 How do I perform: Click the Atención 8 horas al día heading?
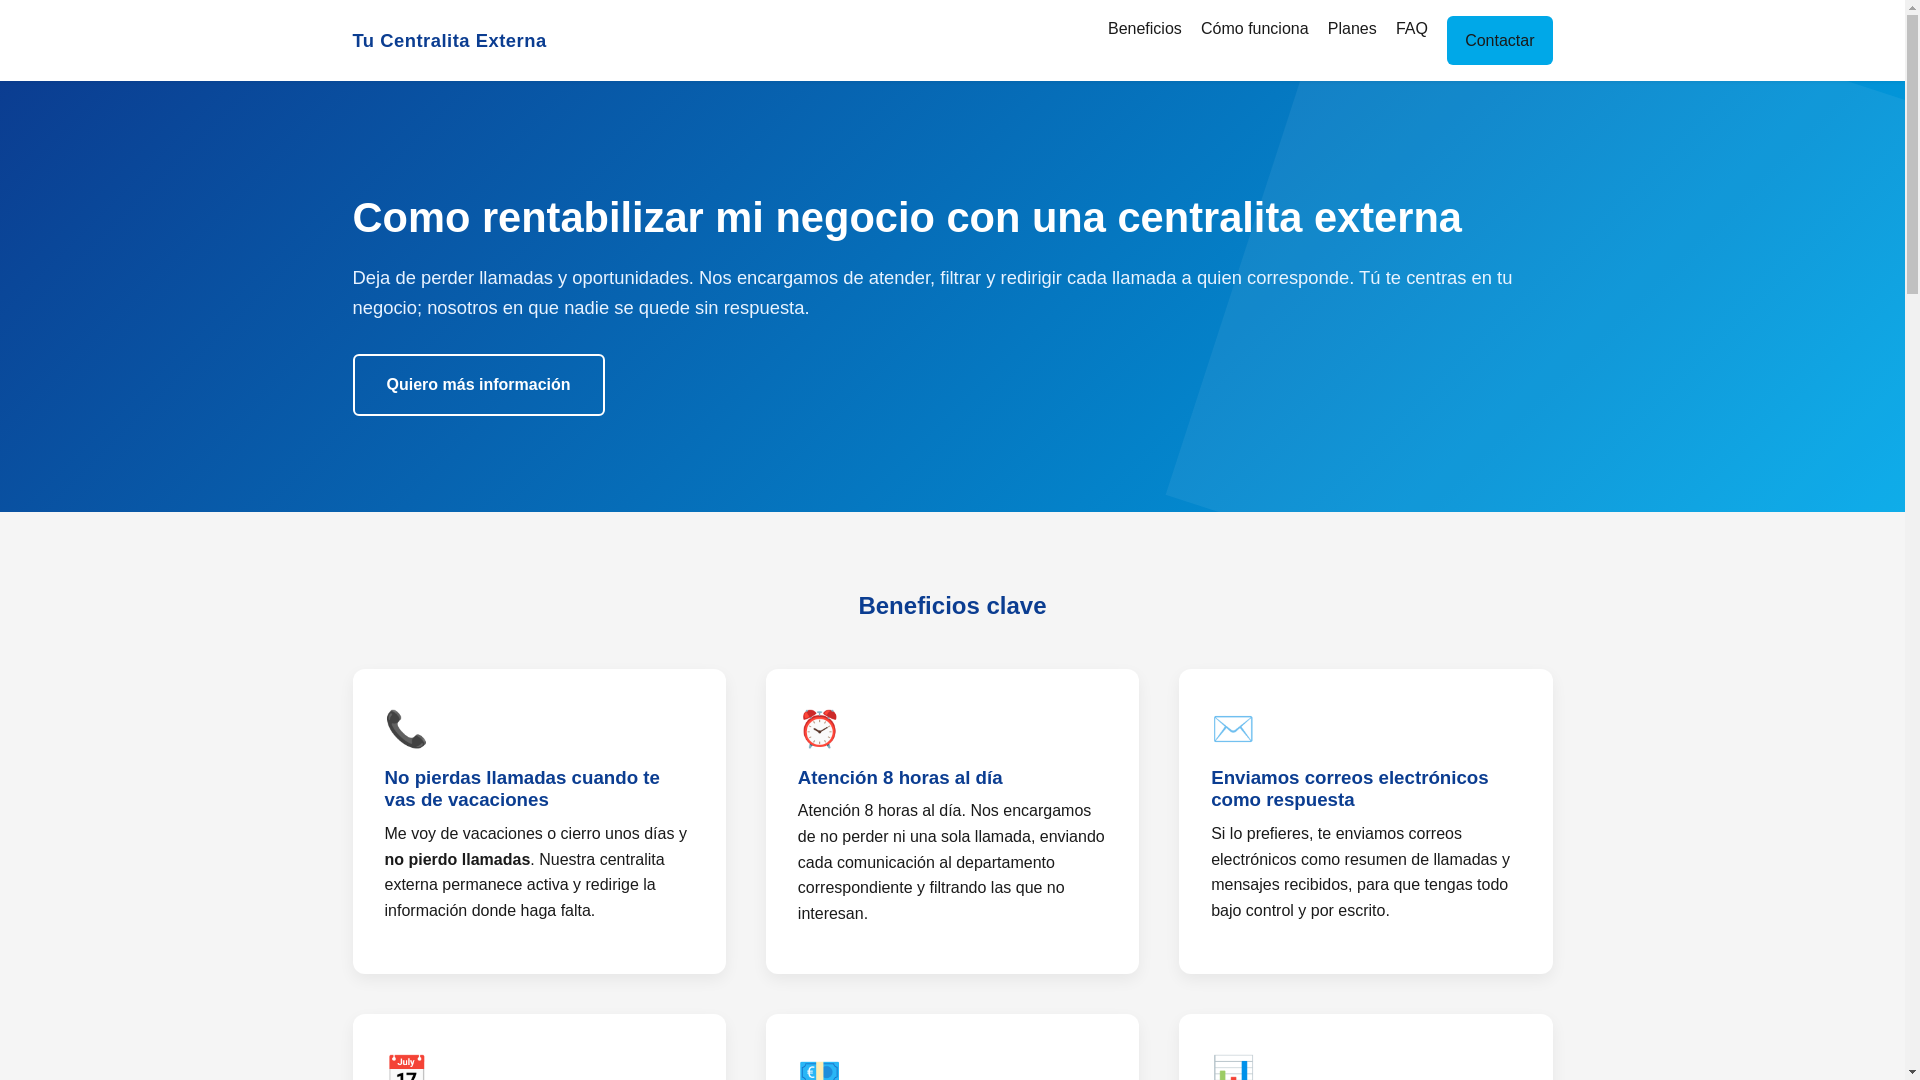point(899,778)
